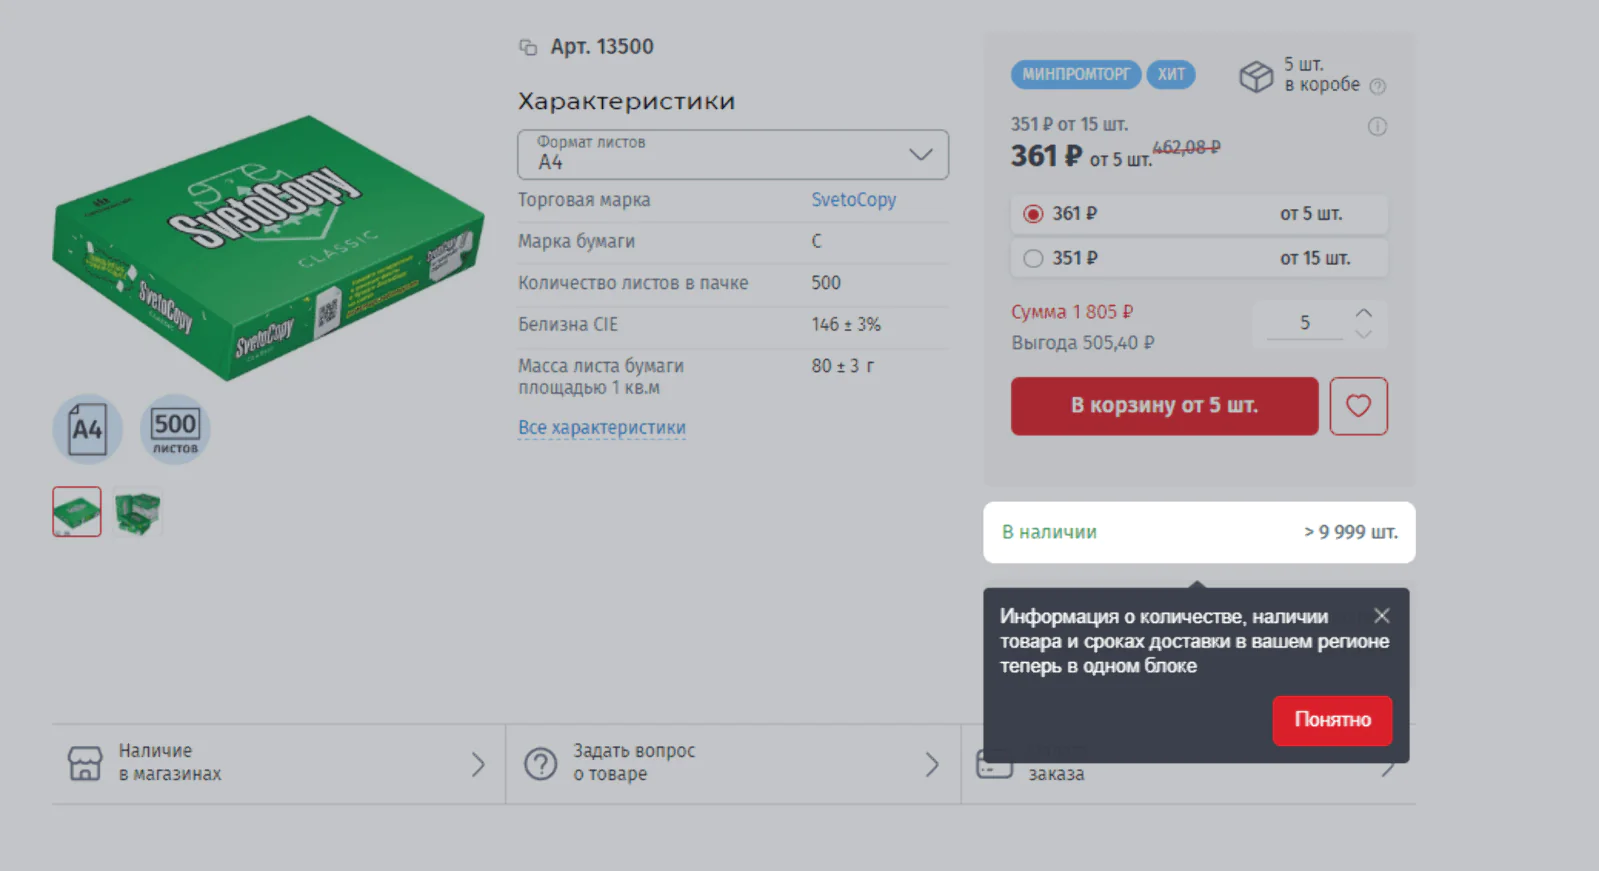The height and width of the screenshot is (871, 1599).
Task: Click the main SvetoCopy product image
Action: (x=268, y=247)
